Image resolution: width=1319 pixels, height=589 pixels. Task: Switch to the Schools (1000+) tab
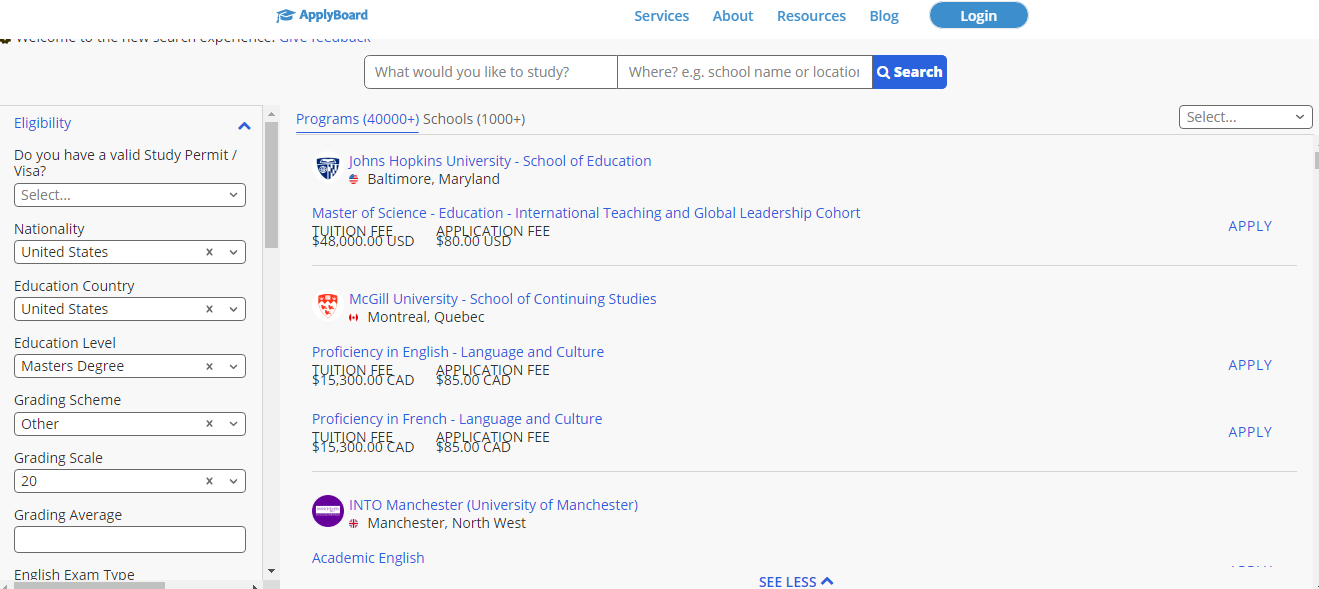(x=474, y=119)
